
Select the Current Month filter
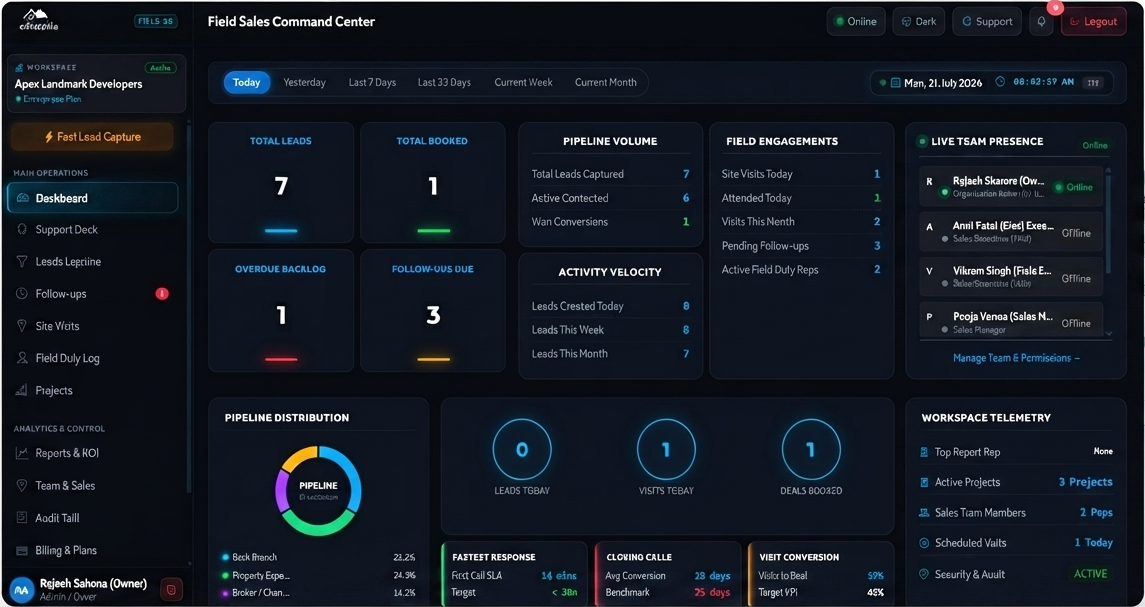click(605, 83)
